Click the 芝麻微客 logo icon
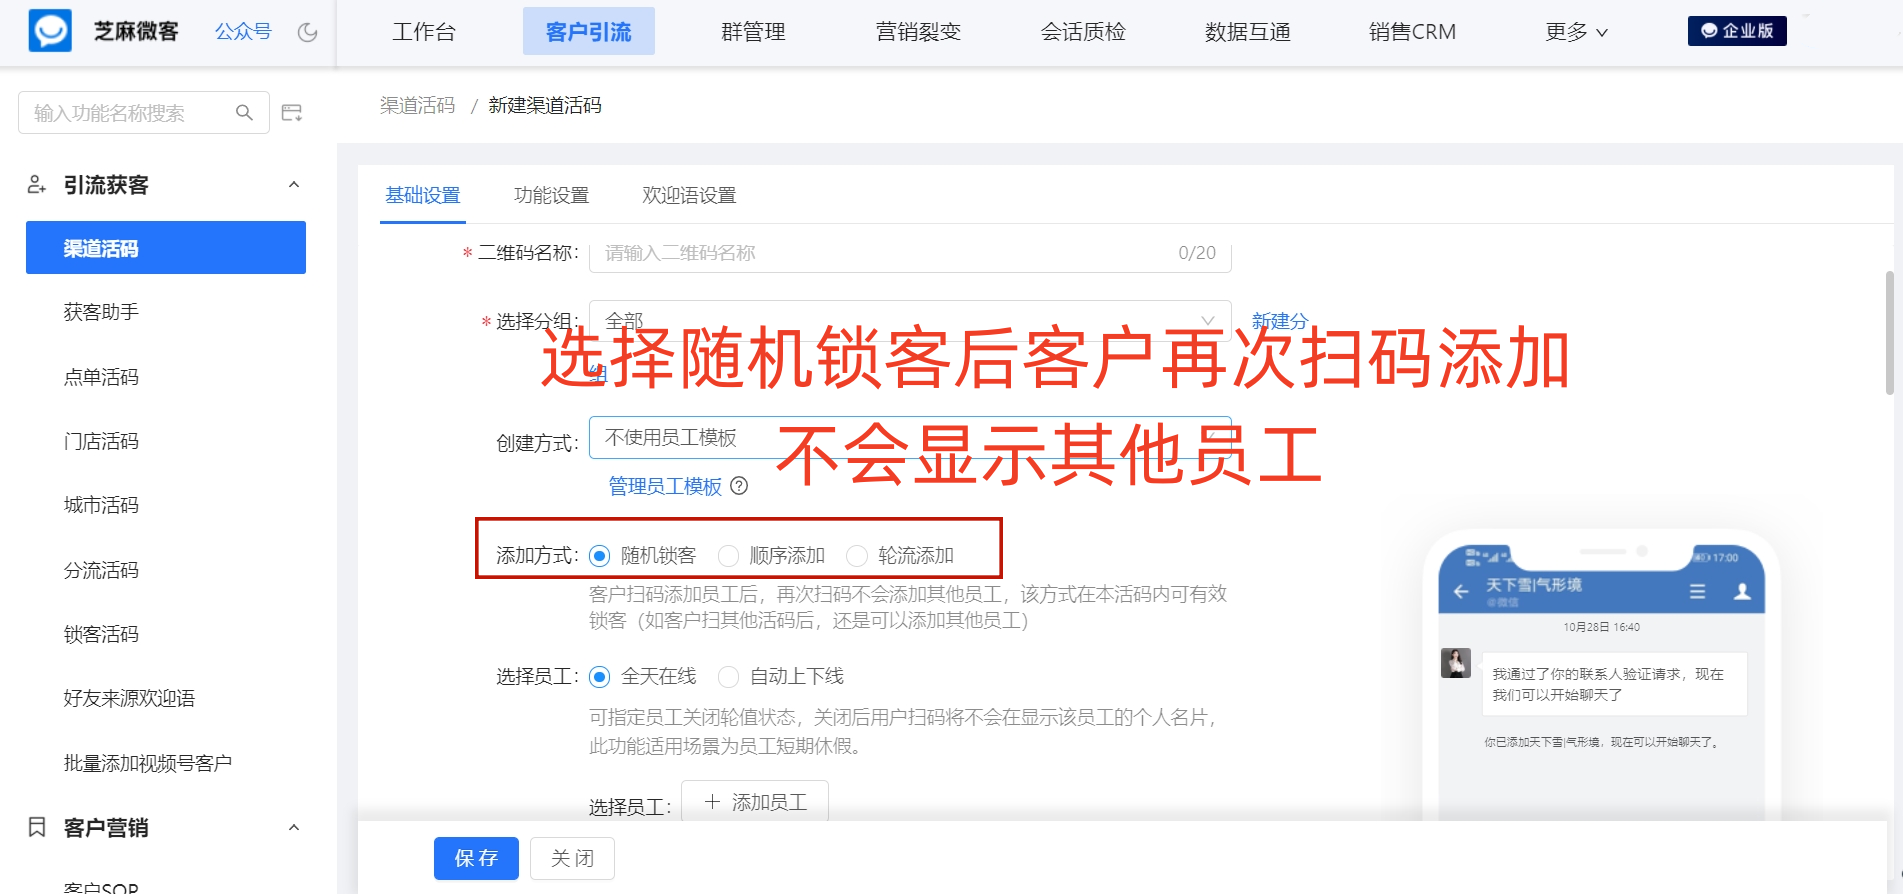 coord(50,31)
